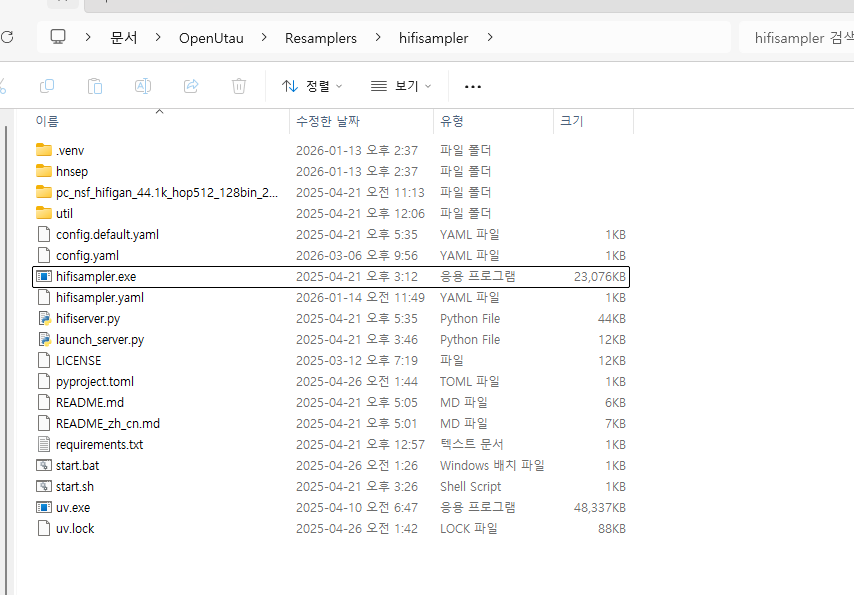Click the util folder icon
The height and width of the screenshot is (595, 854).
click(44, 213)
